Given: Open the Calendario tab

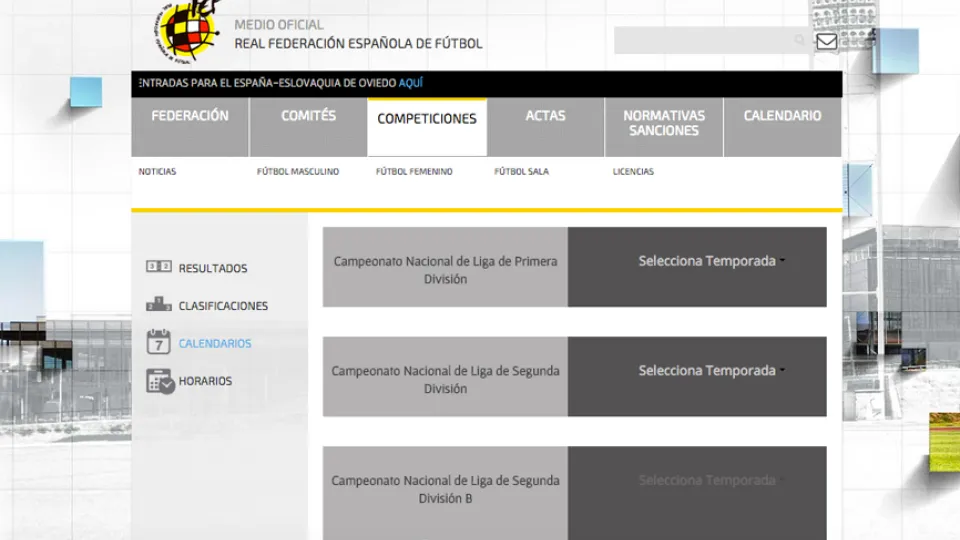Looking at the screenshot, I should click(x=782, y=127).
